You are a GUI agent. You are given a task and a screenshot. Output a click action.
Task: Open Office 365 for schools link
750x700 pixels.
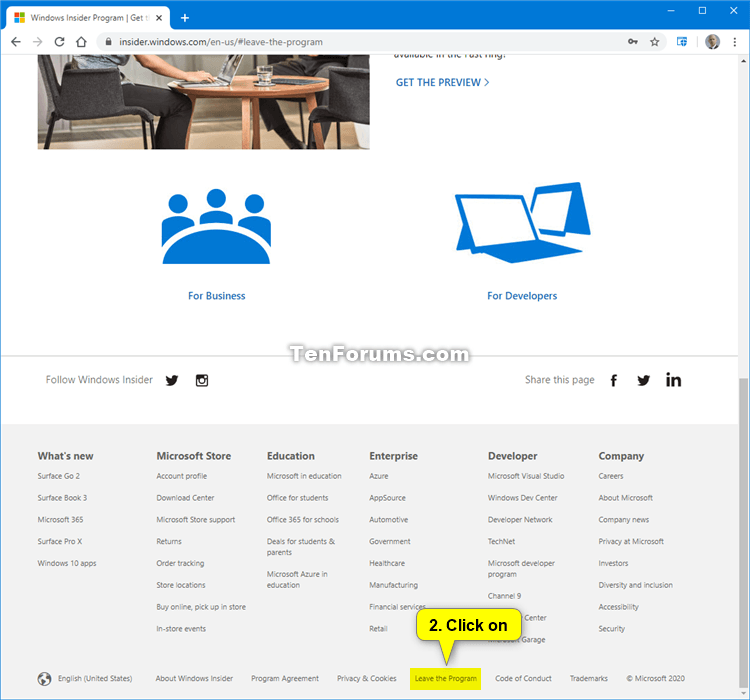point(303,520)
